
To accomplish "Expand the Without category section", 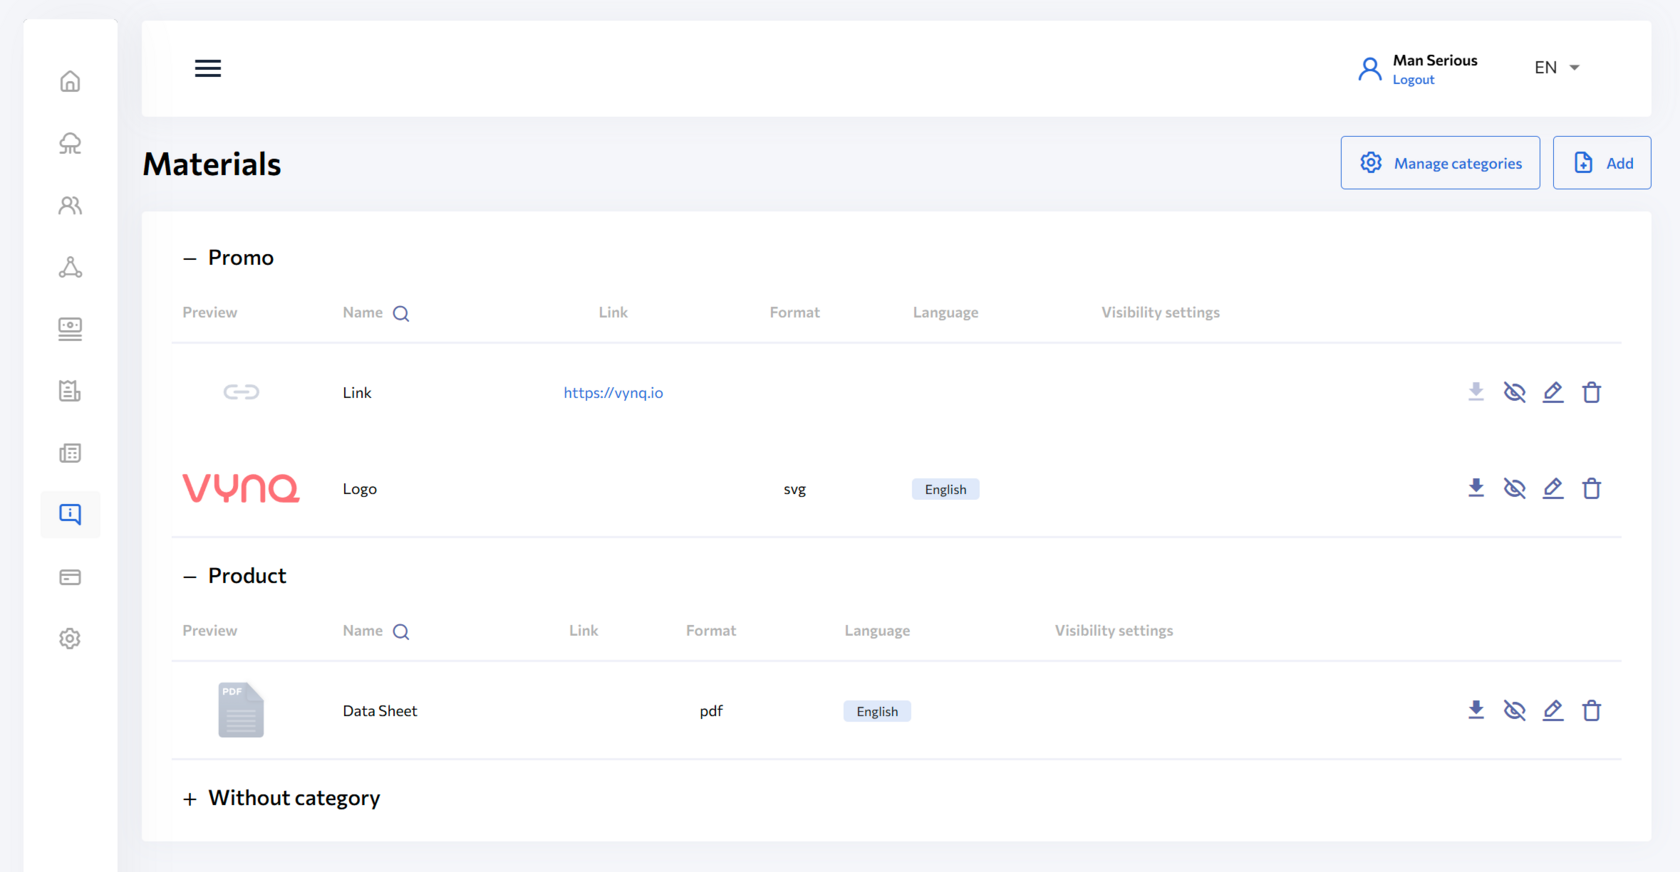I will coord(190,799).
